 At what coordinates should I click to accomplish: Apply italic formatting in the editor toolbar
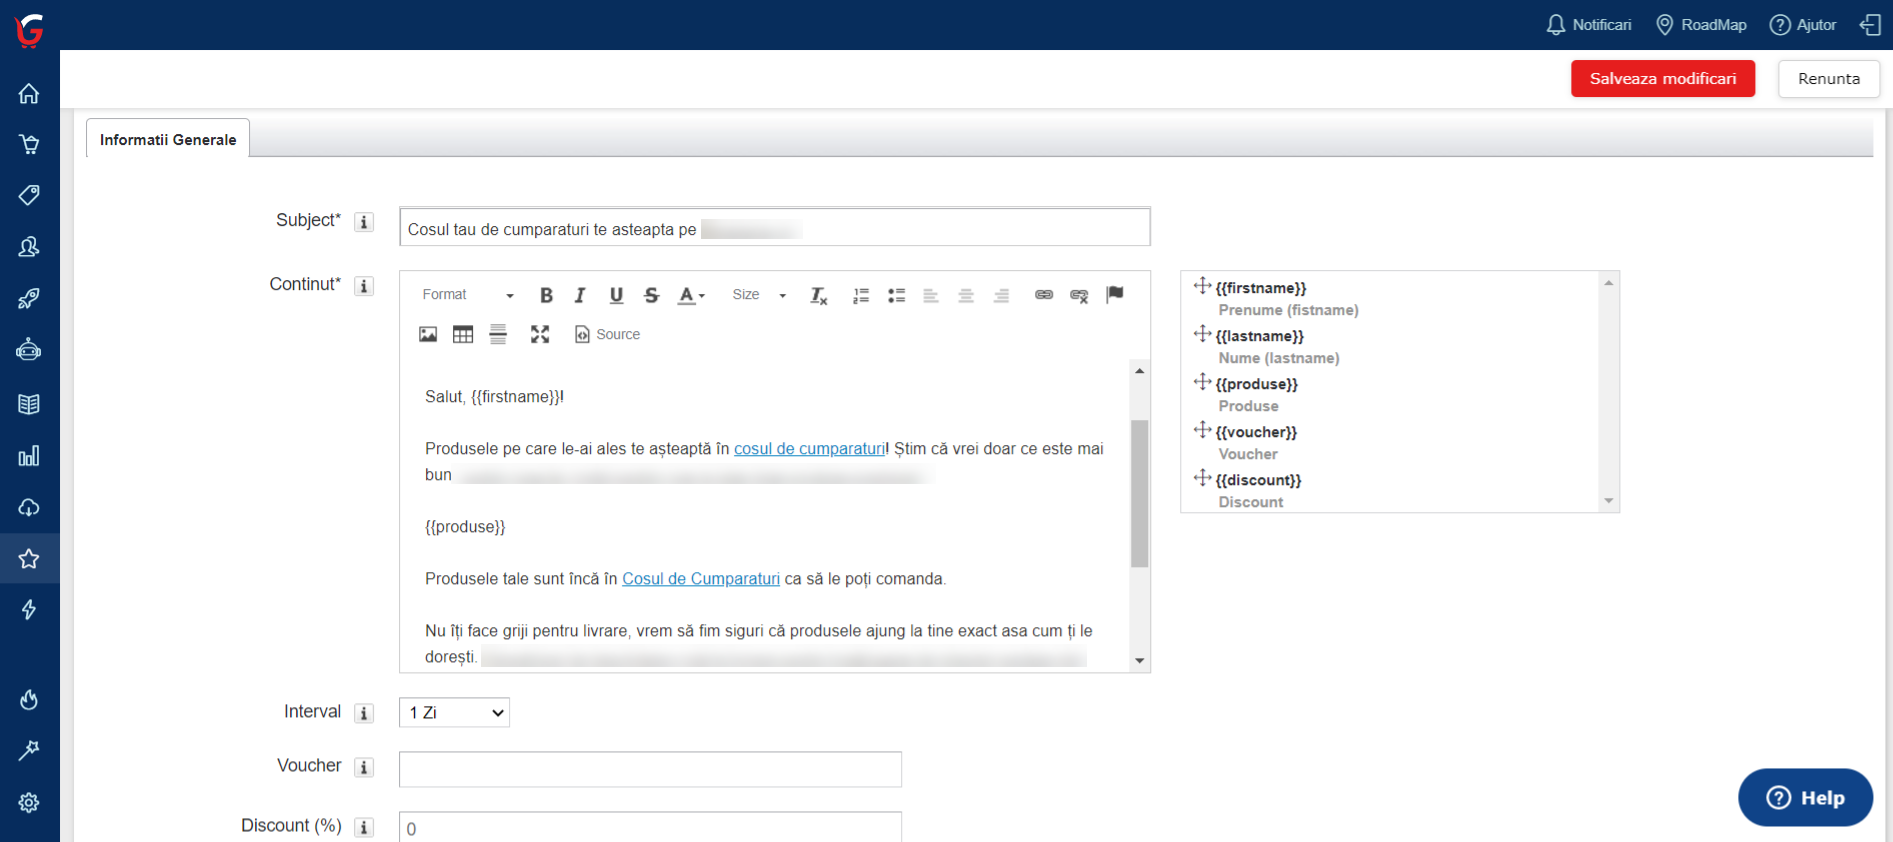click(x=580, y=295)
